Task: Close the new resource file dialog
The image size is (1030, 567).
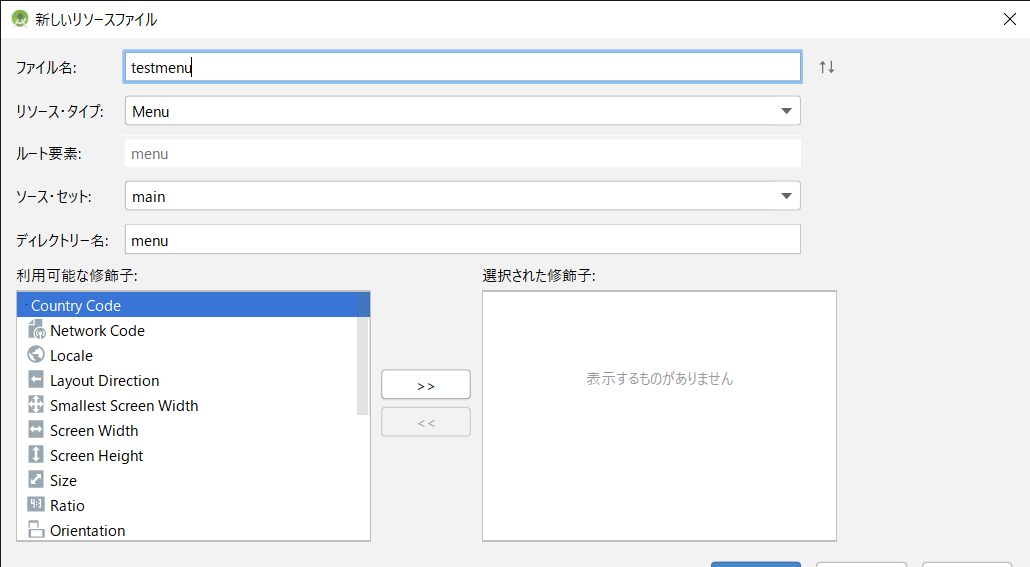Action: point(1010,19)
